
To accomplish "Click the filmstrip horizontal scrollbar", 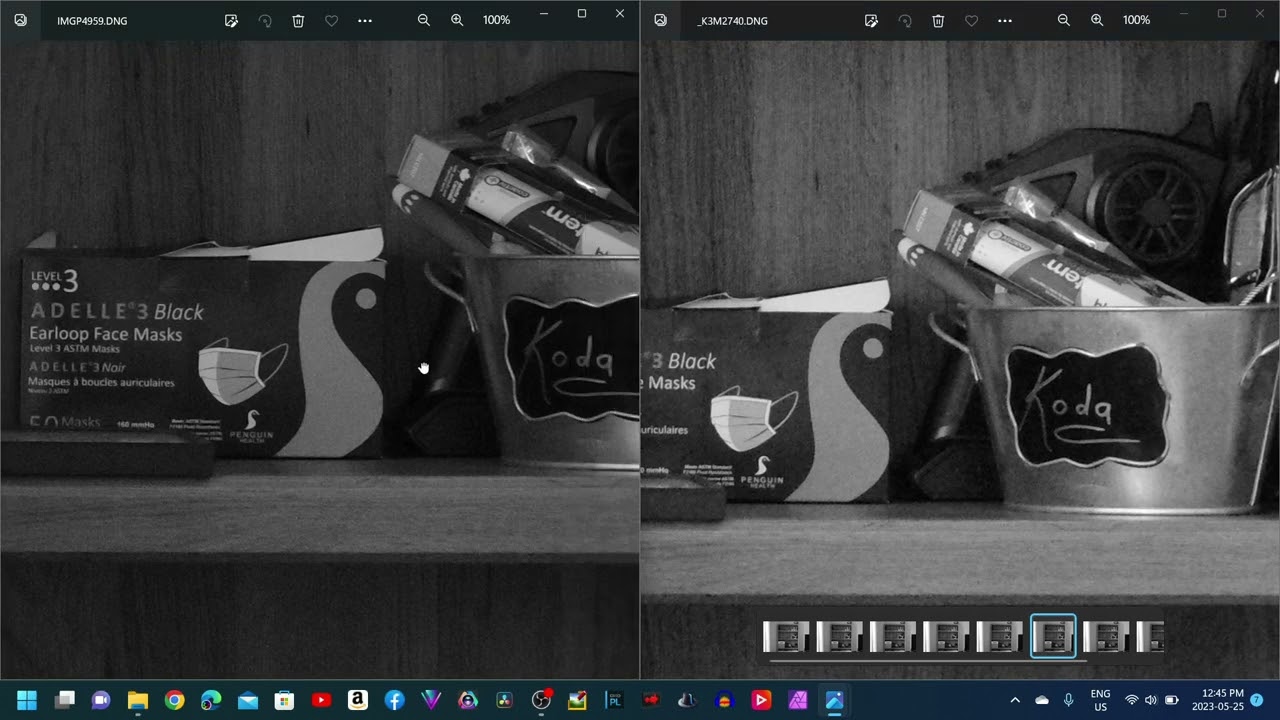I will pos(927,660).
